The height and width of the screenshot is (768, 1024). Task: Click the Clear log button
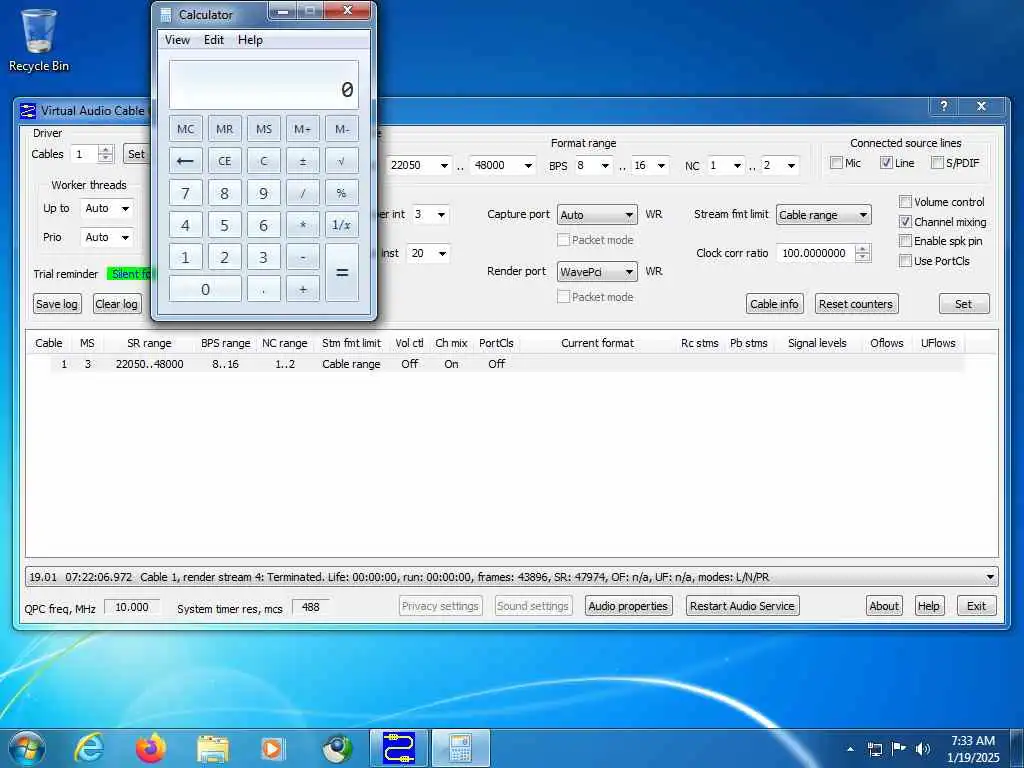click(116, 304)
